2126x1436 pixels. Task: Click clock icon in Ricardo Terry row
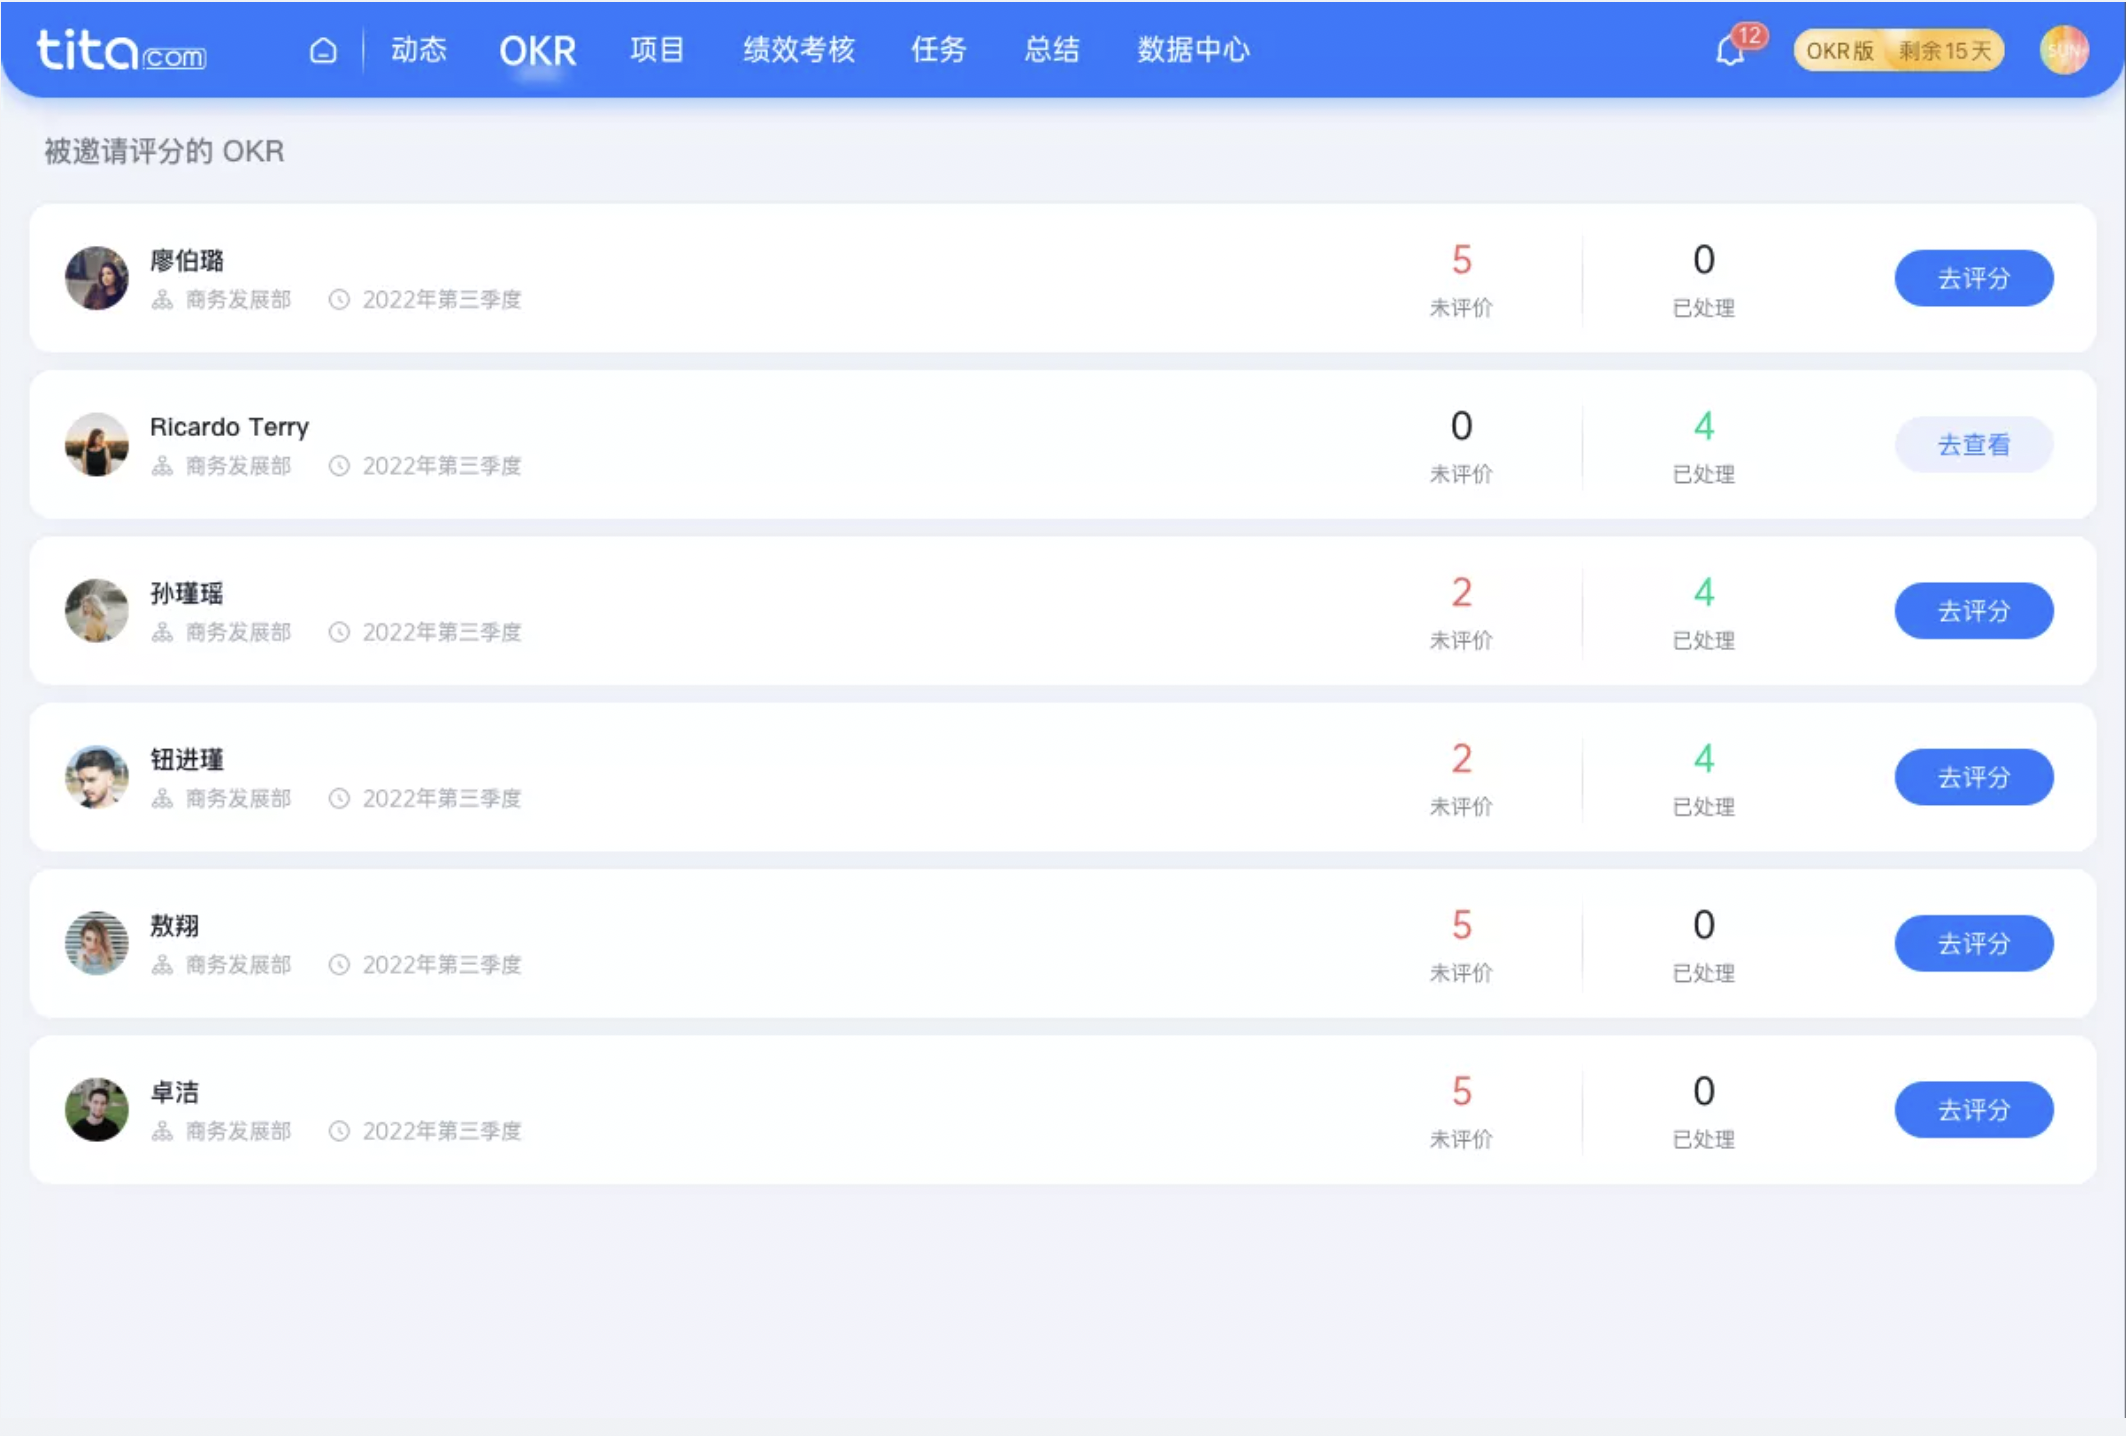[340, 466]
